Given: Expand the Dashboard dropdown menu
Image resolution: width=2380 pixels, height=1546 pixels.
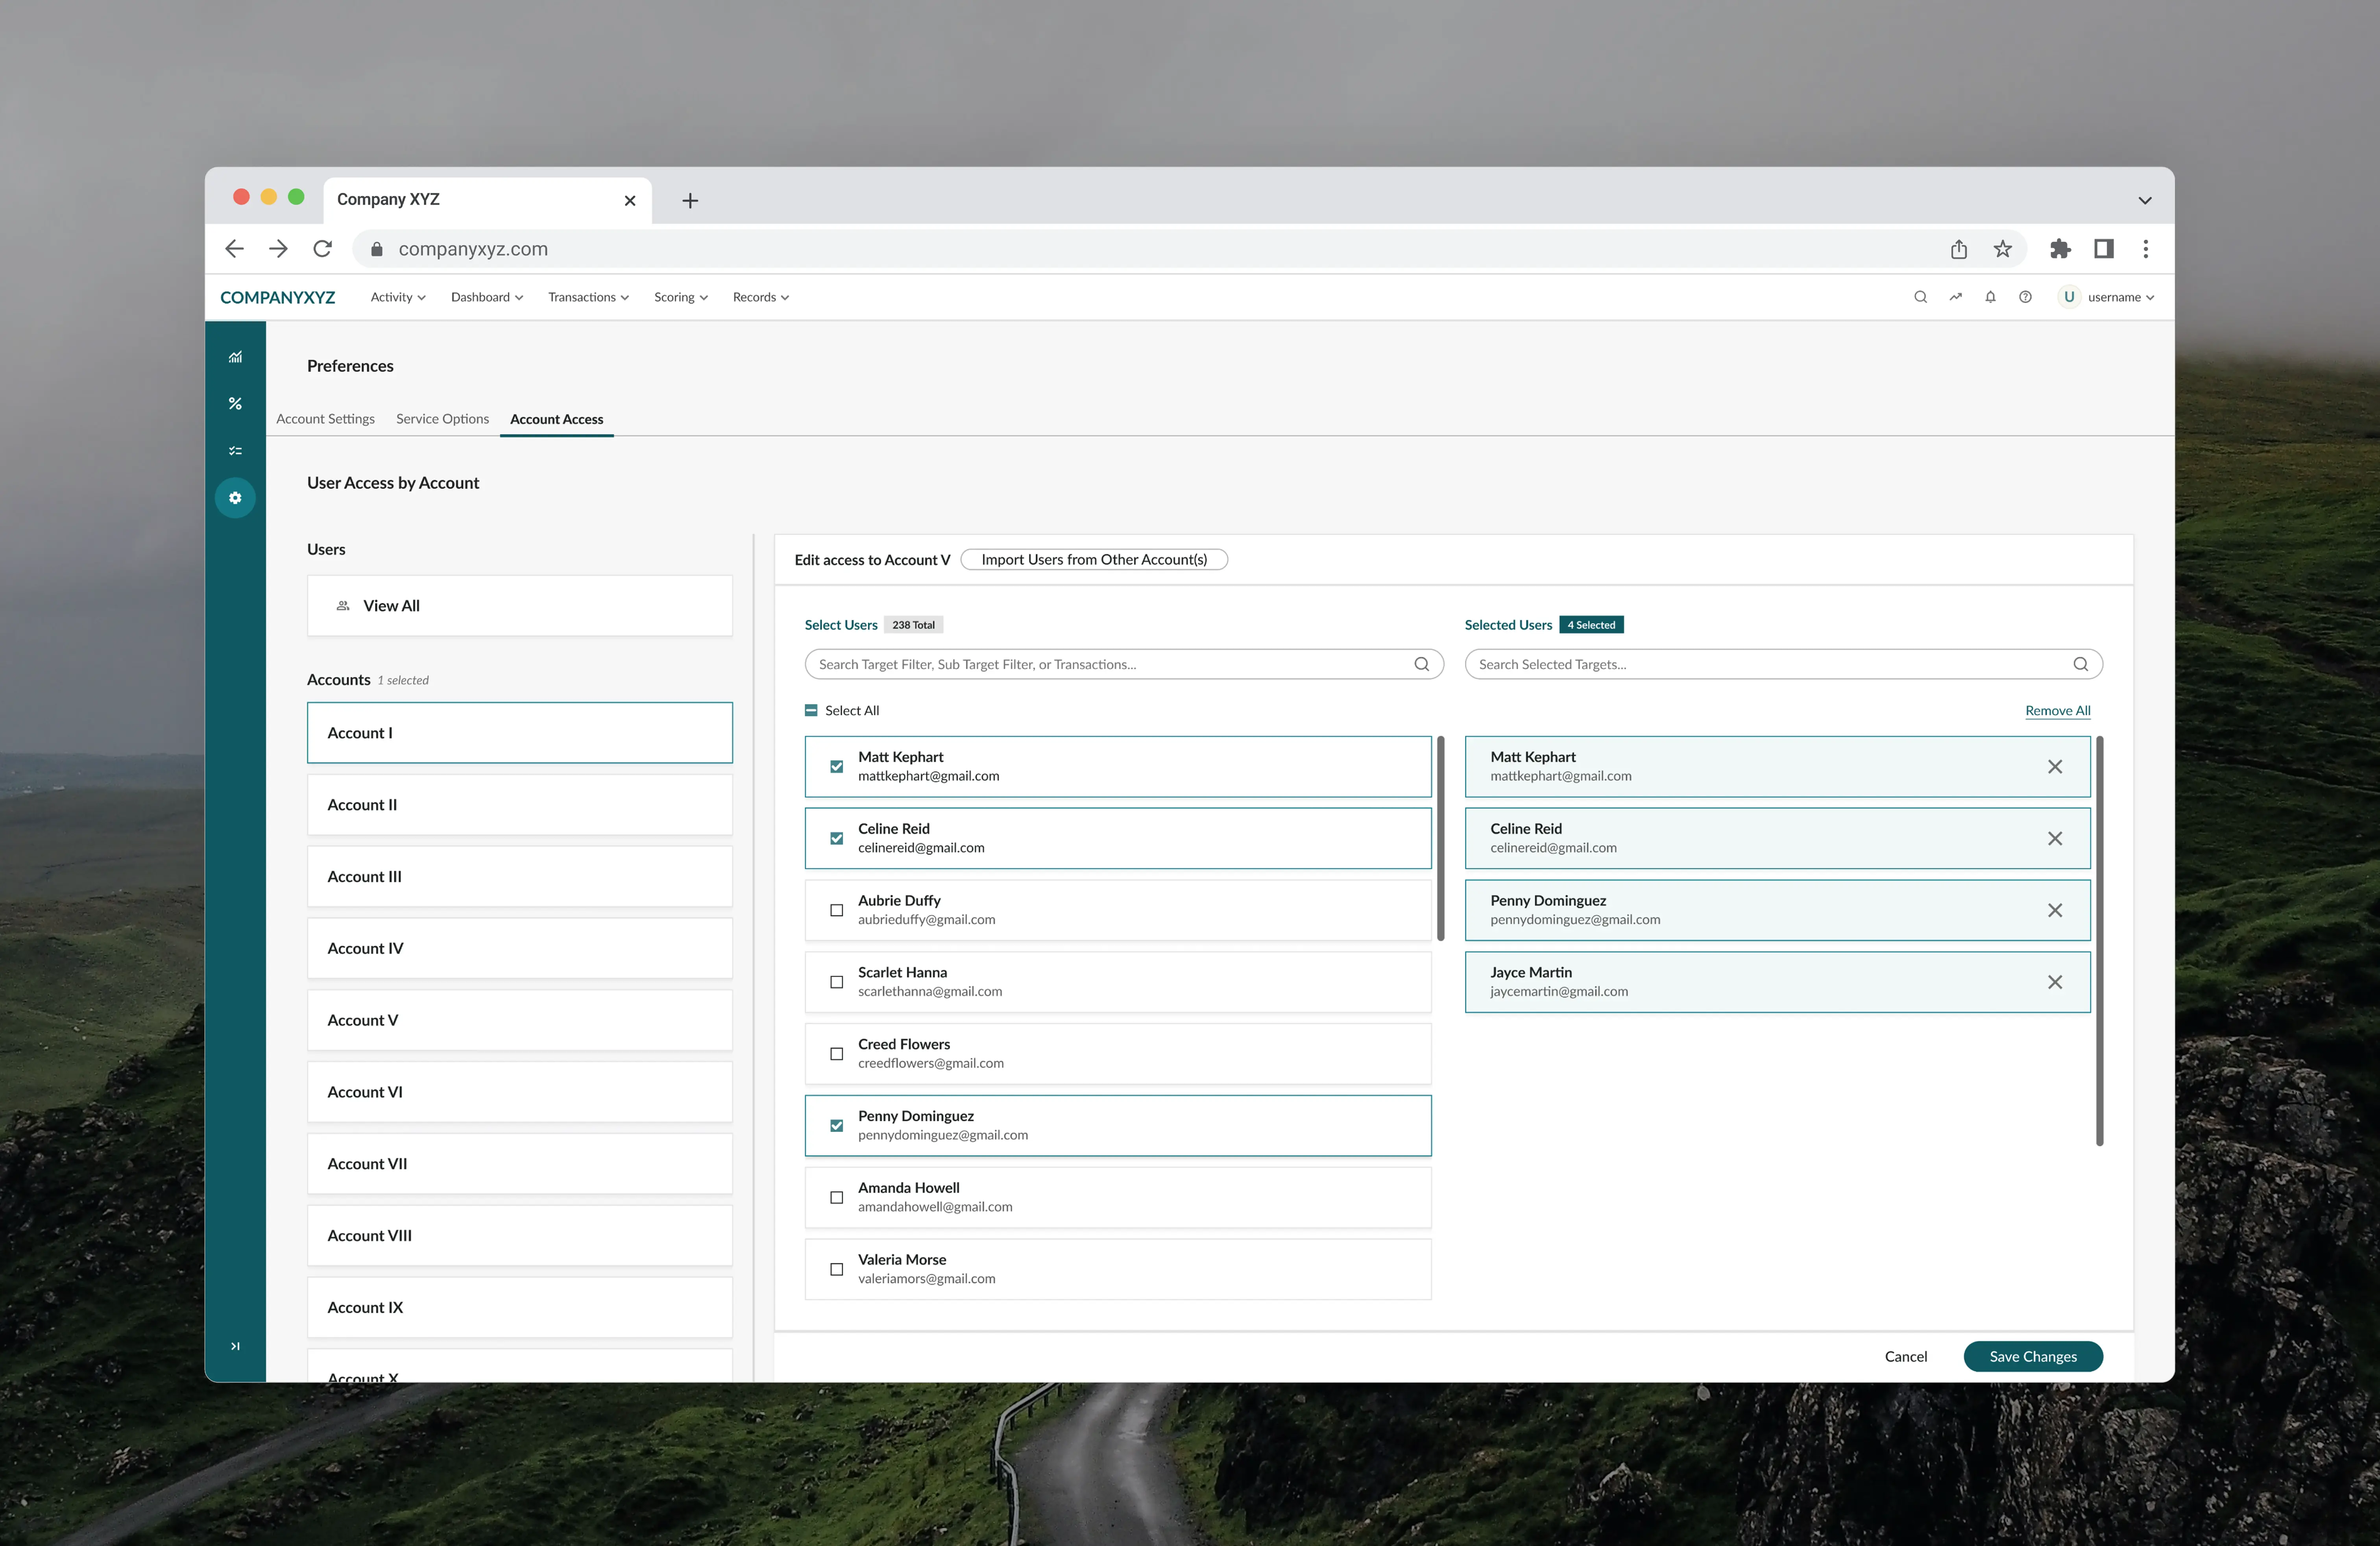Looking at the screenshot, I should point(487,297).
